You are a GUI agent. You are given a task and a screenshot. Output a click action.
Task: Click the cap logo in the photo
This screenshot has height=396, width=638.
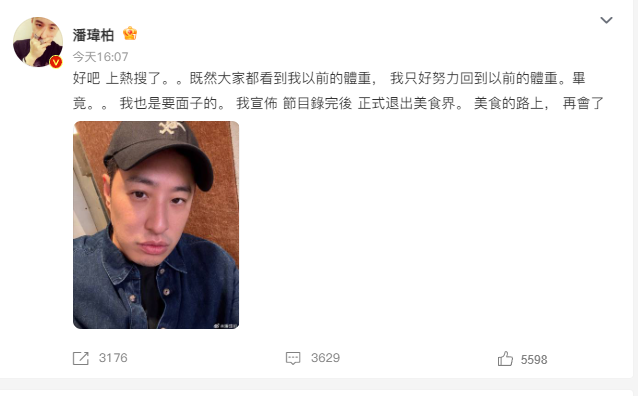pos(172,127)
